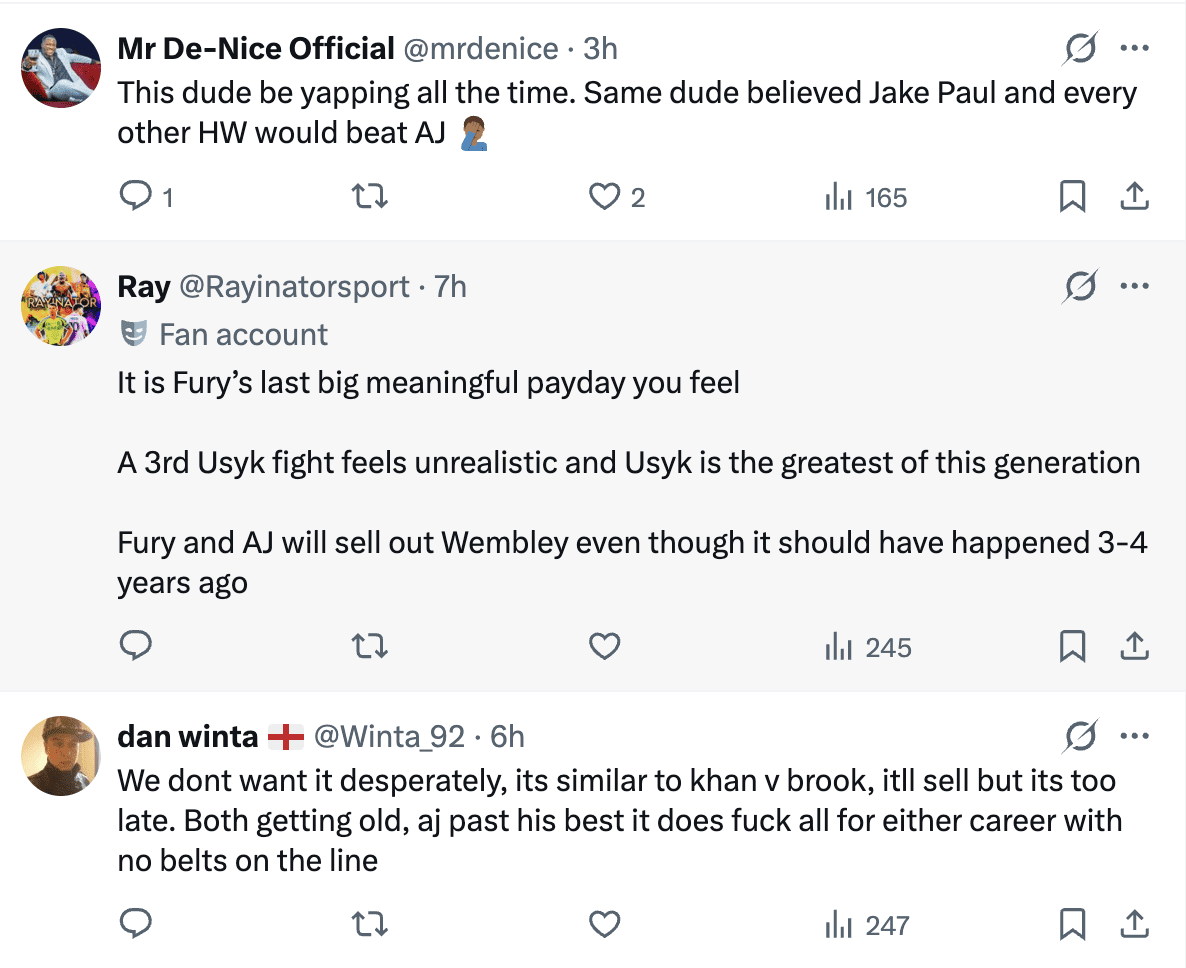Open Grok icon on Mr De-Nice tweet

pyautogui.click(x=1081, y=47)
